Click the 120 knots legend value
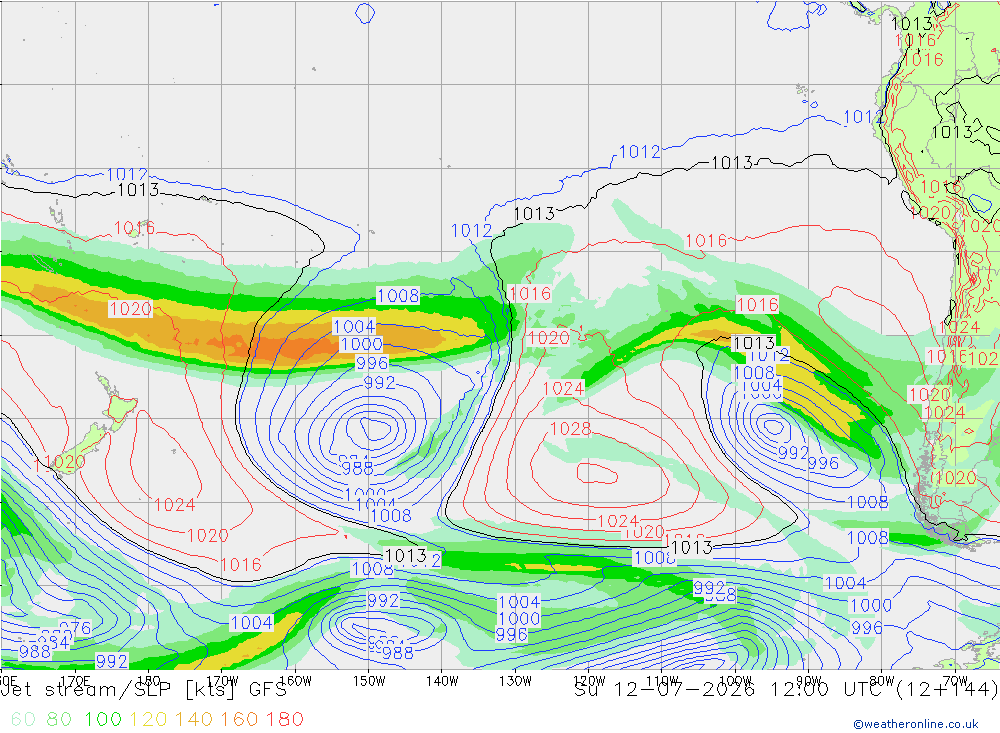This screenshot has height=733, width=1000. pos(149,719)
